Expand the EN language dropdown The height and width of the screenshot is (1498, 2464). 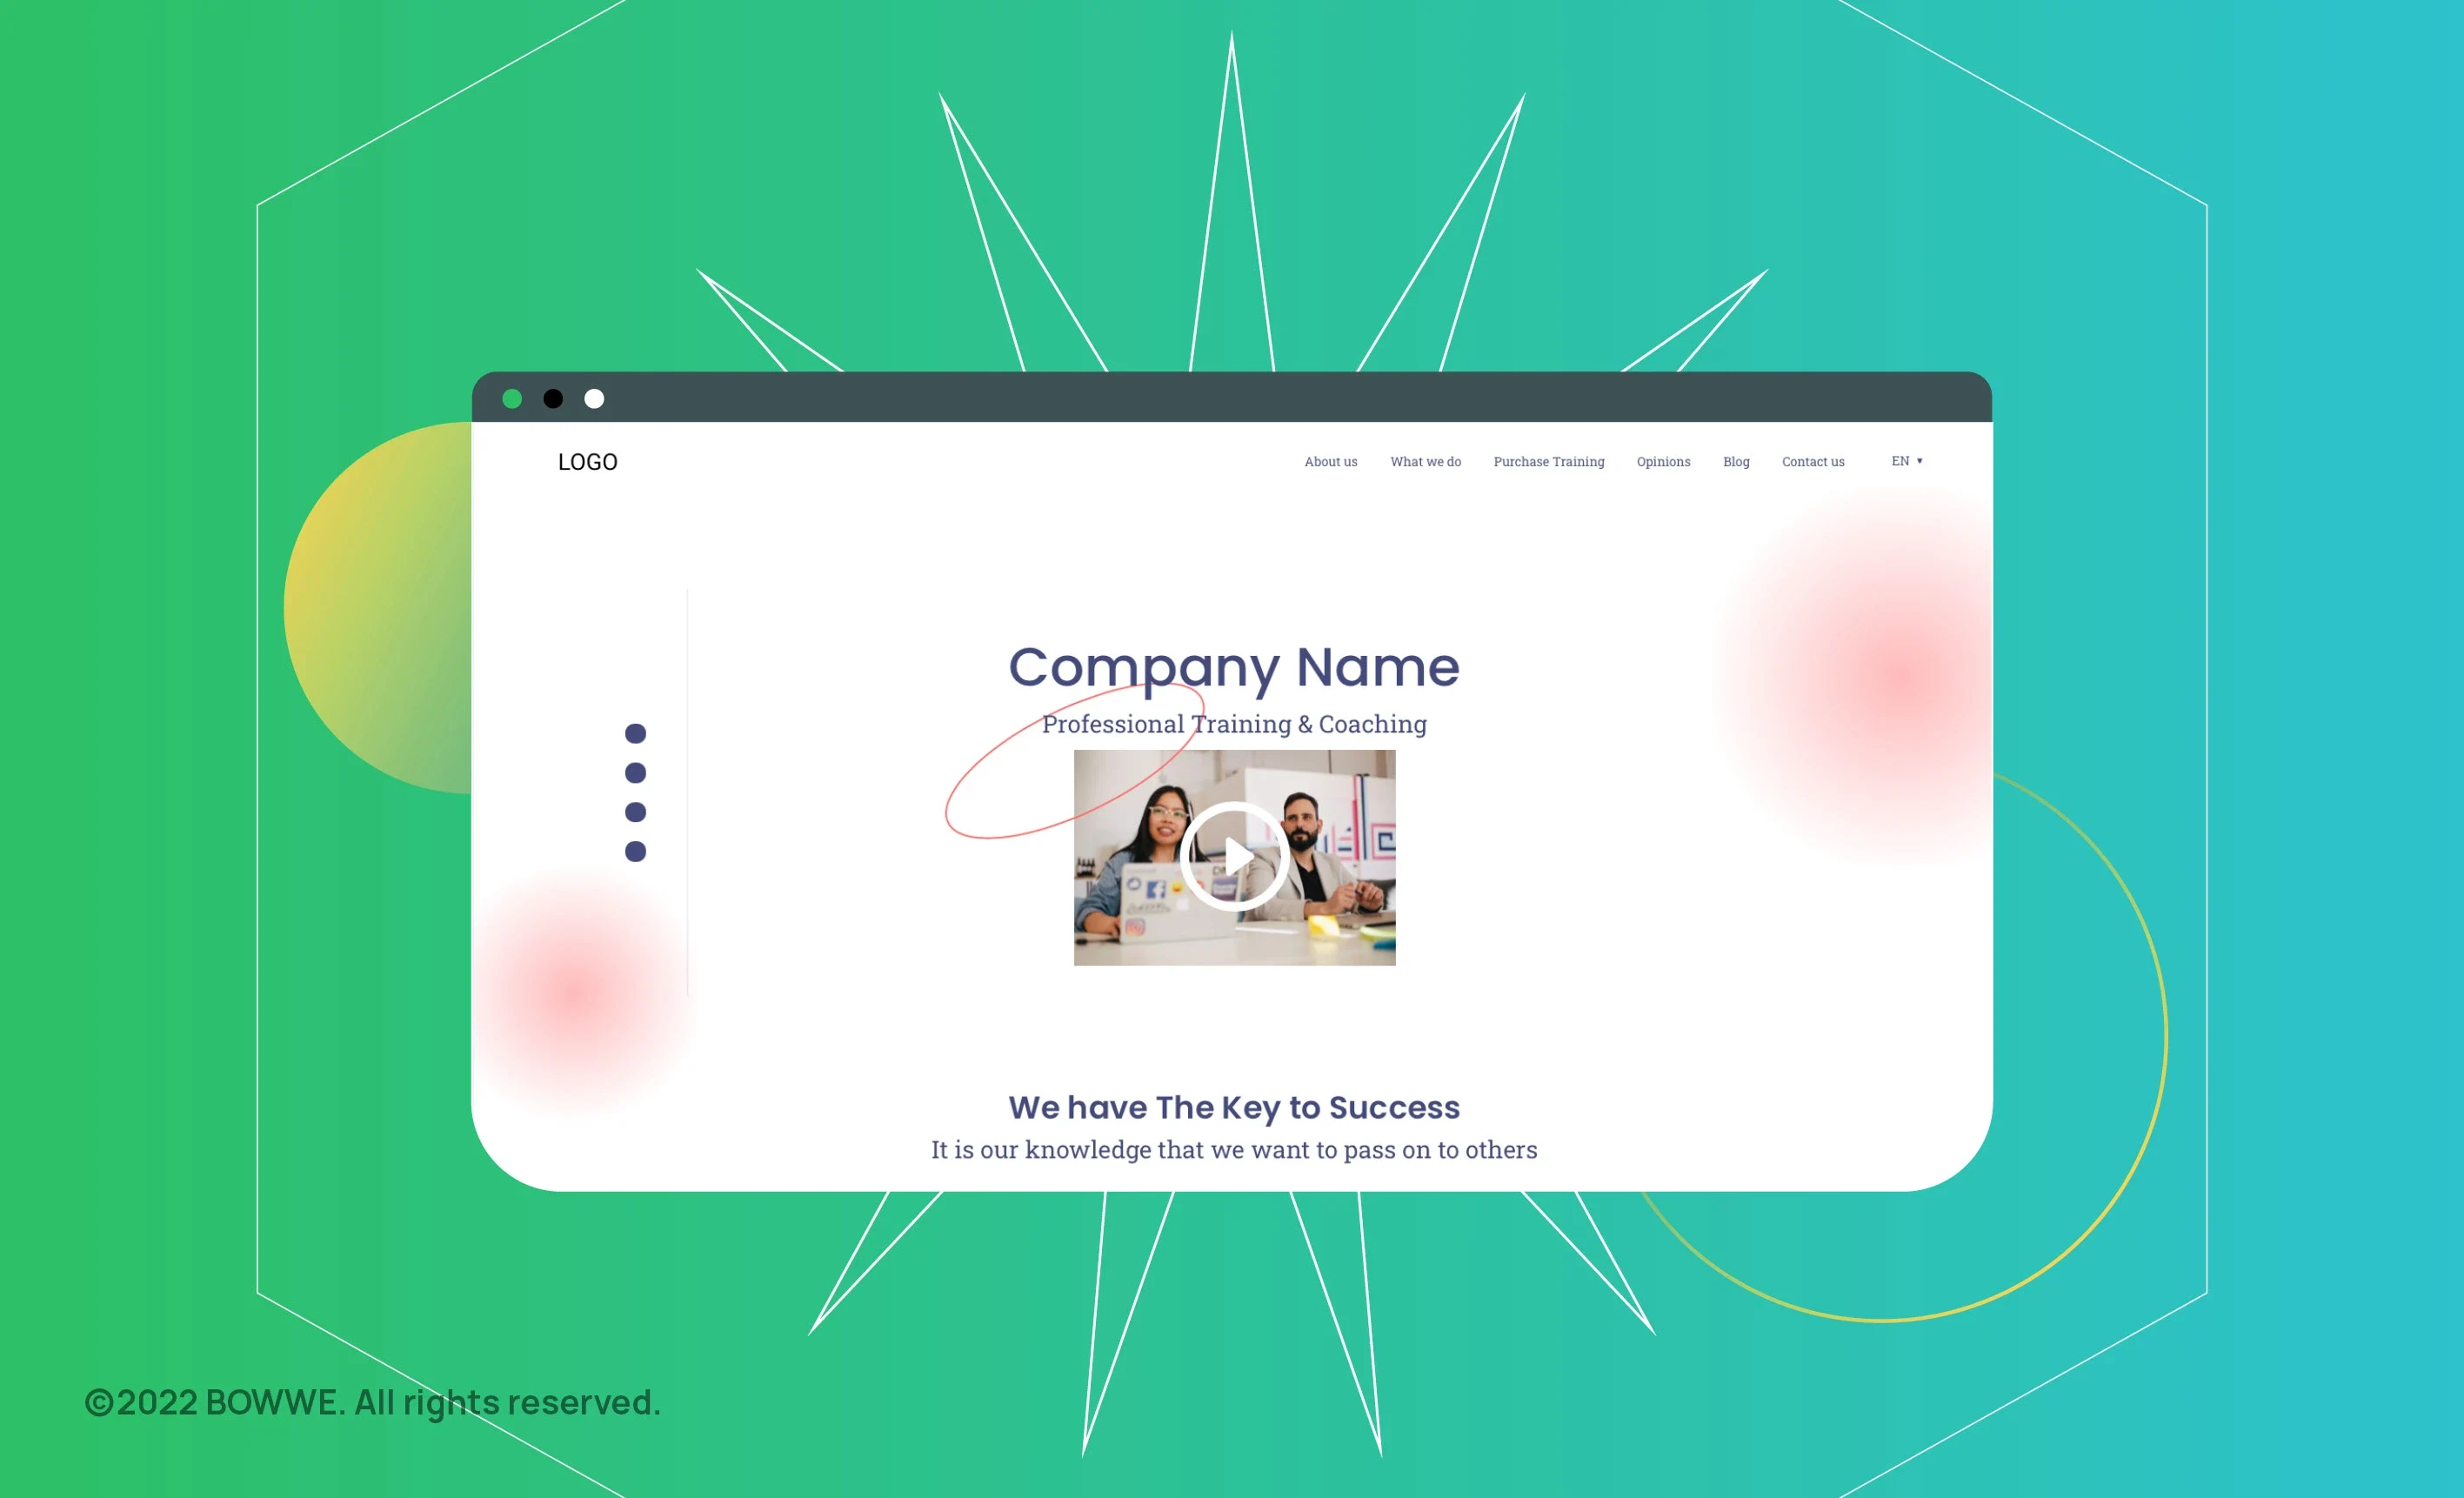click(1905, 461)
